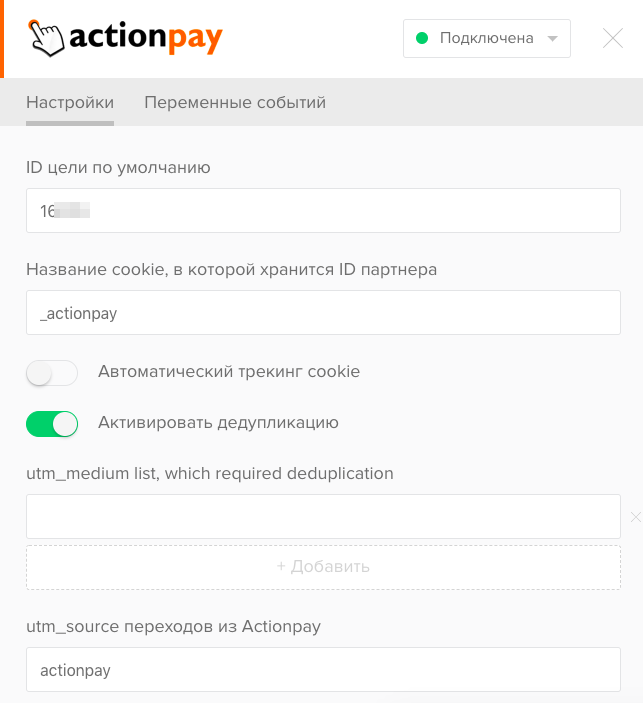Click the utm_medium list deduplication label
This screenshot has width=643, height=703.
coord(210,473)
